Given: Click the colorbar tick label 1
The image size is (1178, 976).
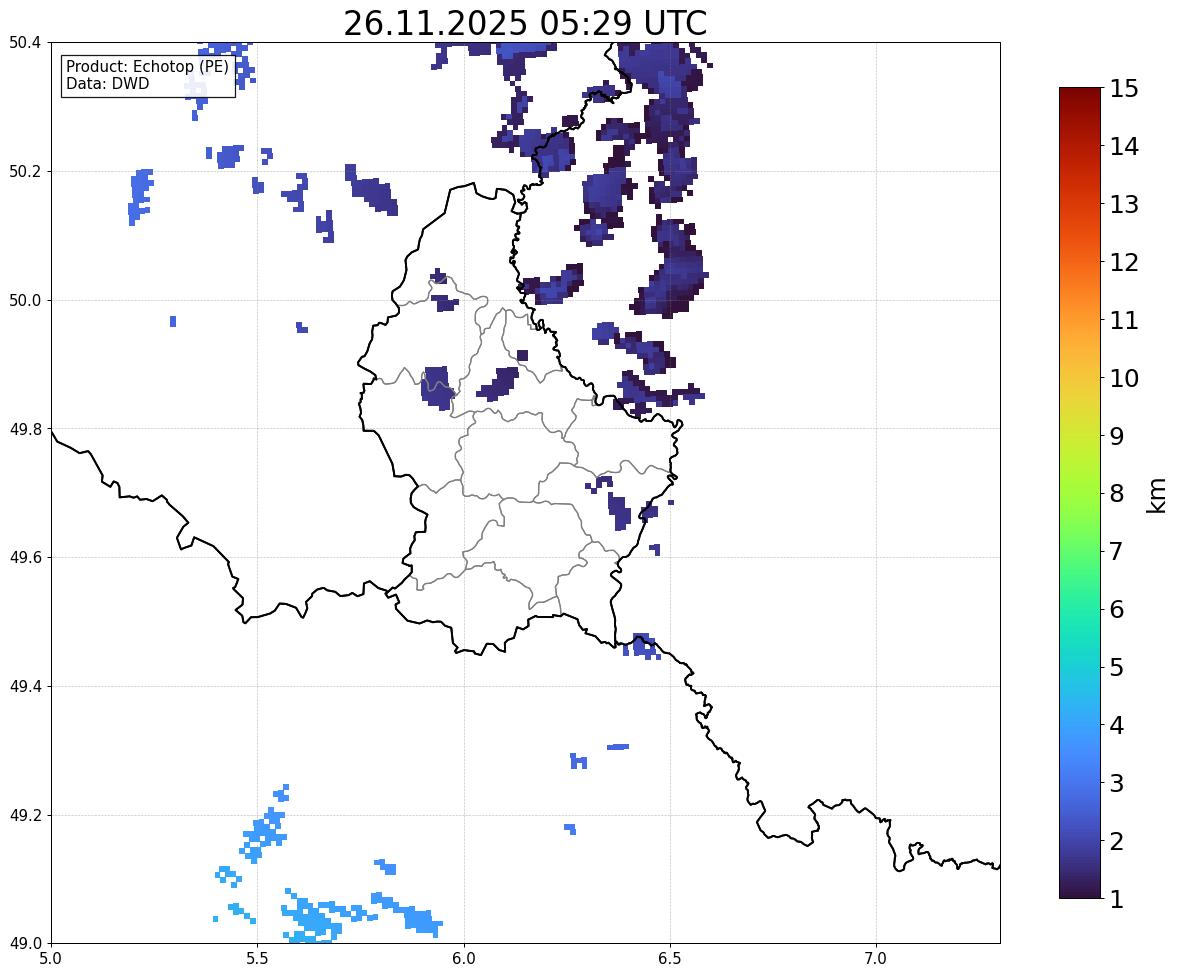Looking at the screenshot, I should [1117, 899].
